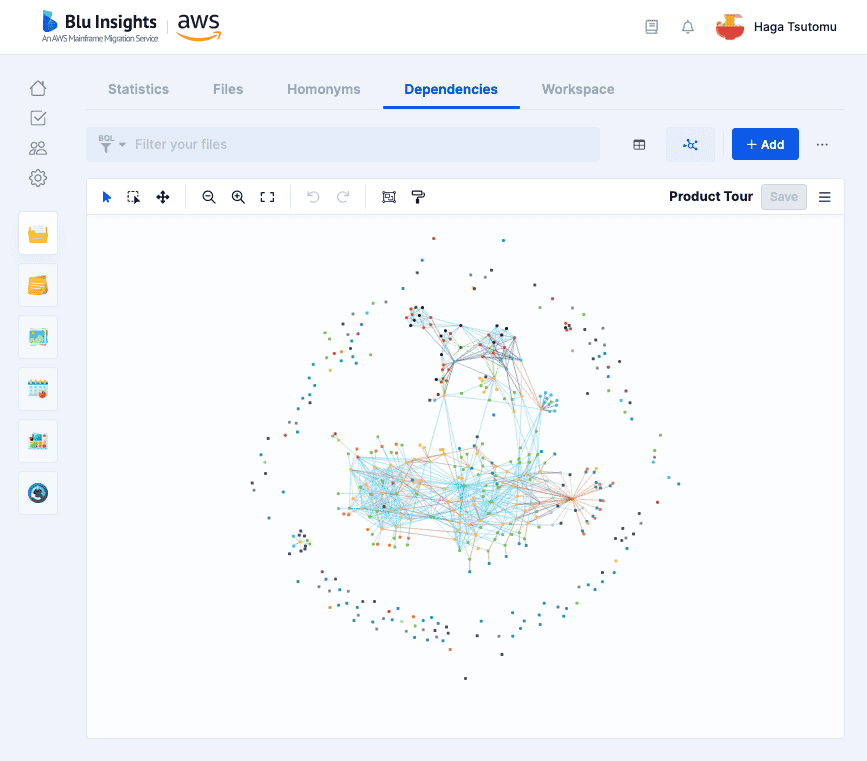
Task: Open the home icon in sidebar
Action: coord(38,88)
